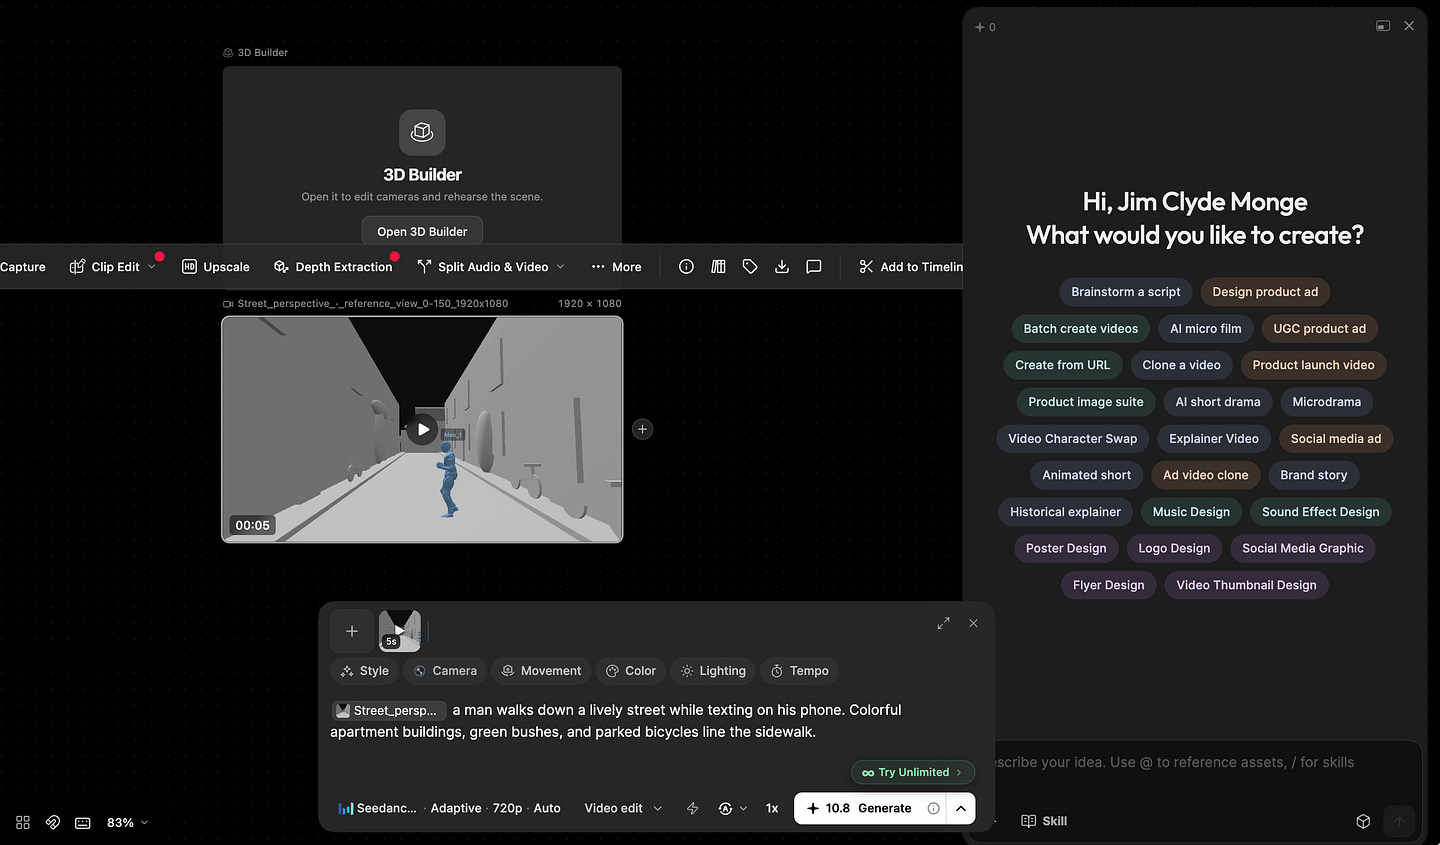Close the prompt panel
Screen dimensions: 1440x845
tap(973, 623)
